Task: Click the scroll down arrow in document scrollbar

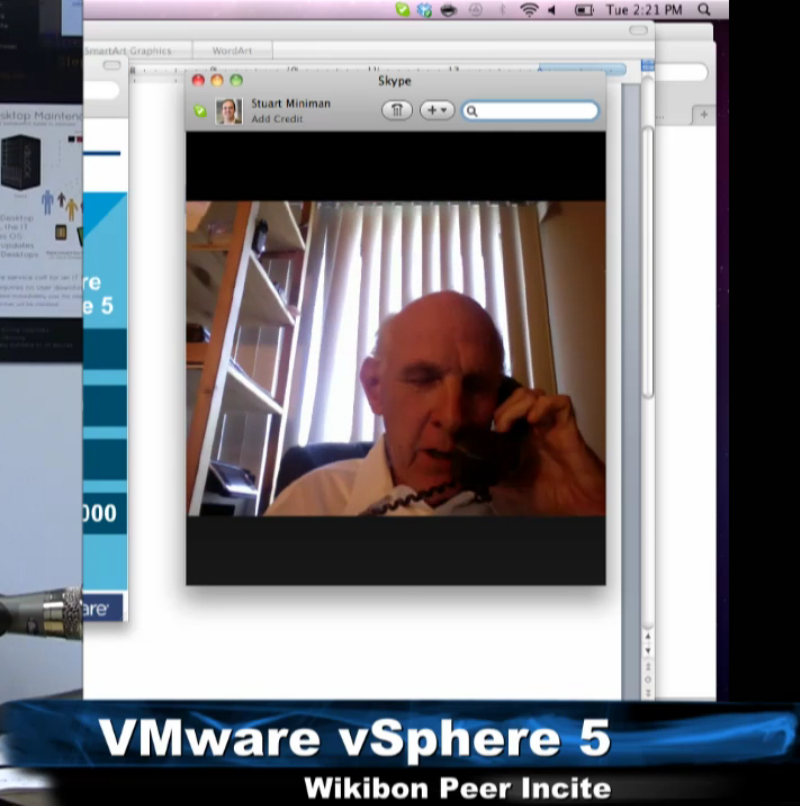Action: point(648,650)
